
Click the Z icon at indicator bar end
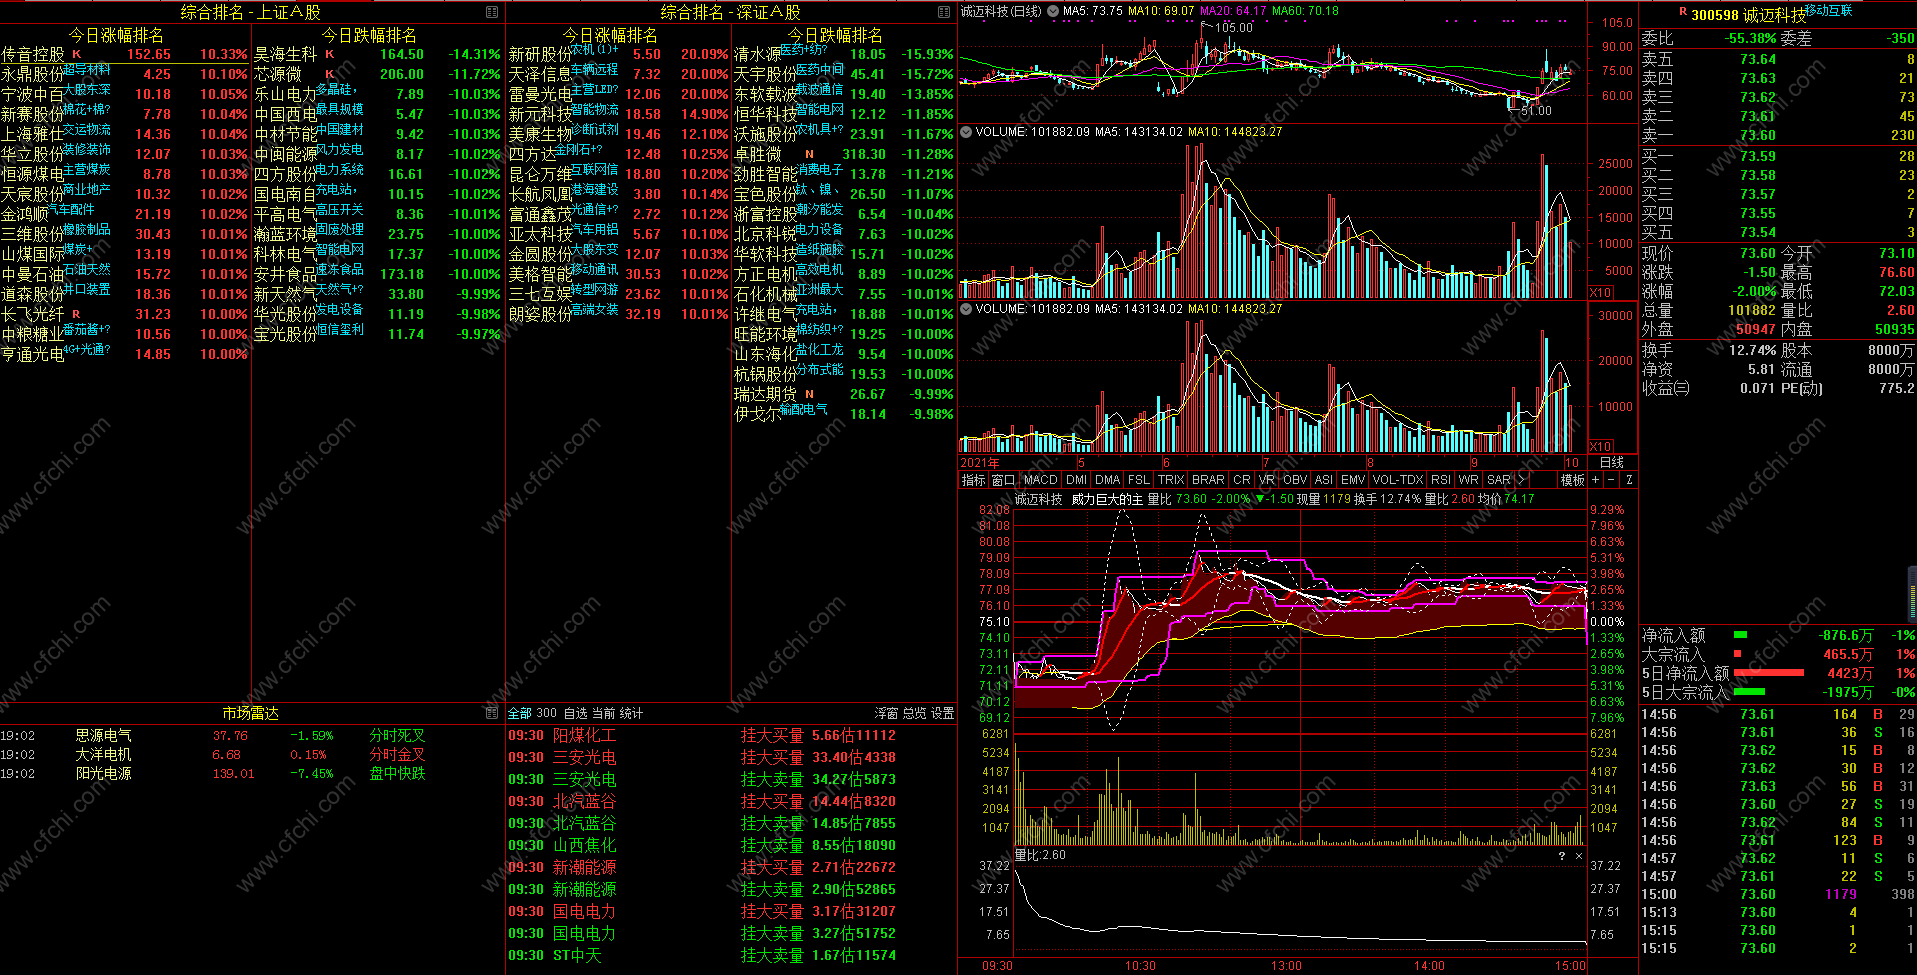1629,480
